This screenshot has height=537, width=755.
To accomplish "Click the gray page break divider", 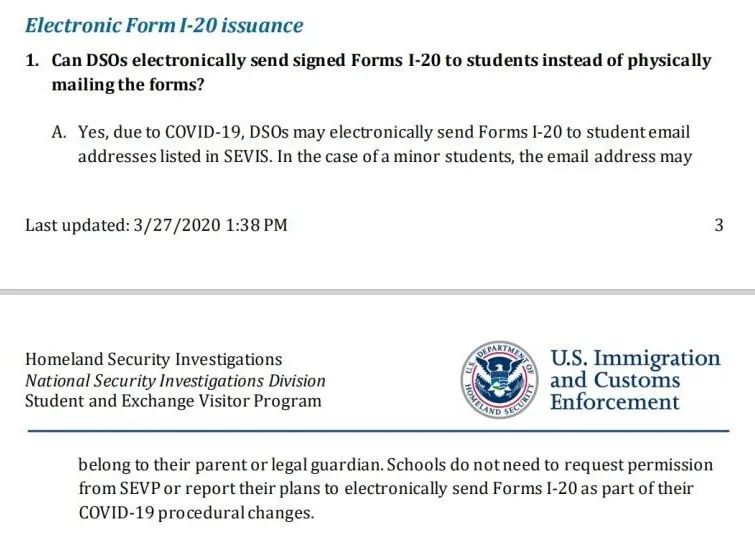I will click(x=377, y=292).
